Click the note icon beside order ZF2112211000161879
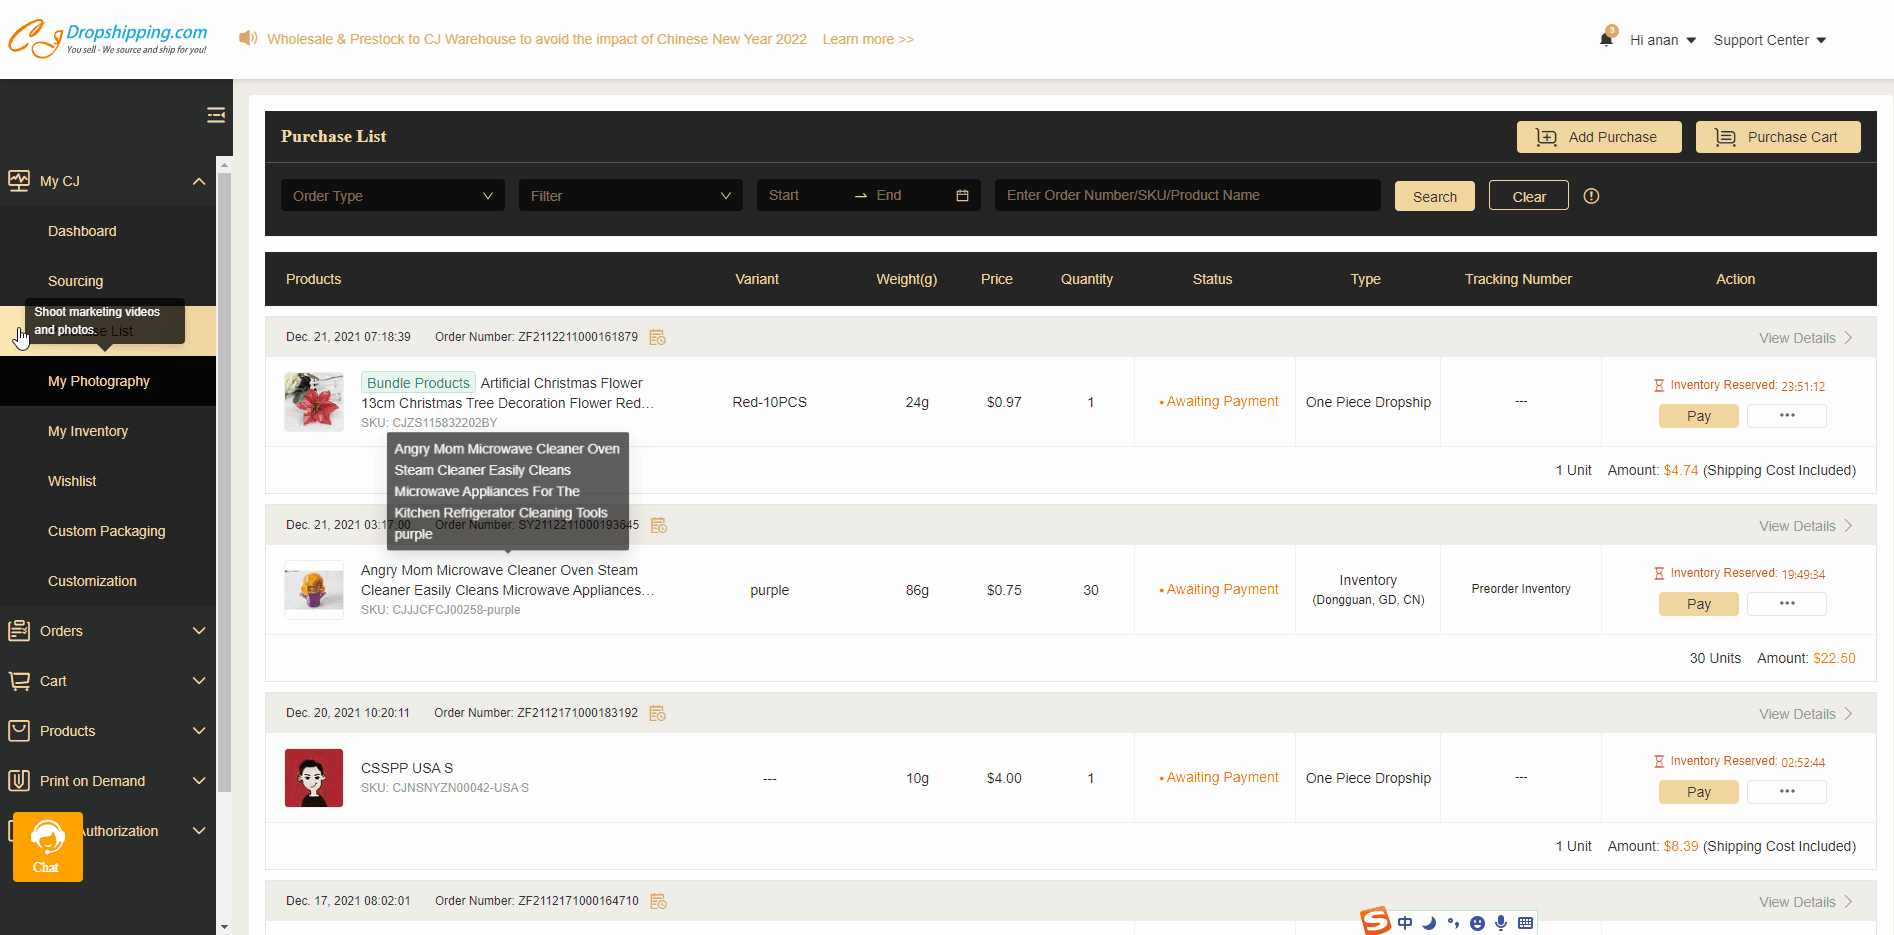The height and width of the screenshot is (935, 1894). pos(657,337)
